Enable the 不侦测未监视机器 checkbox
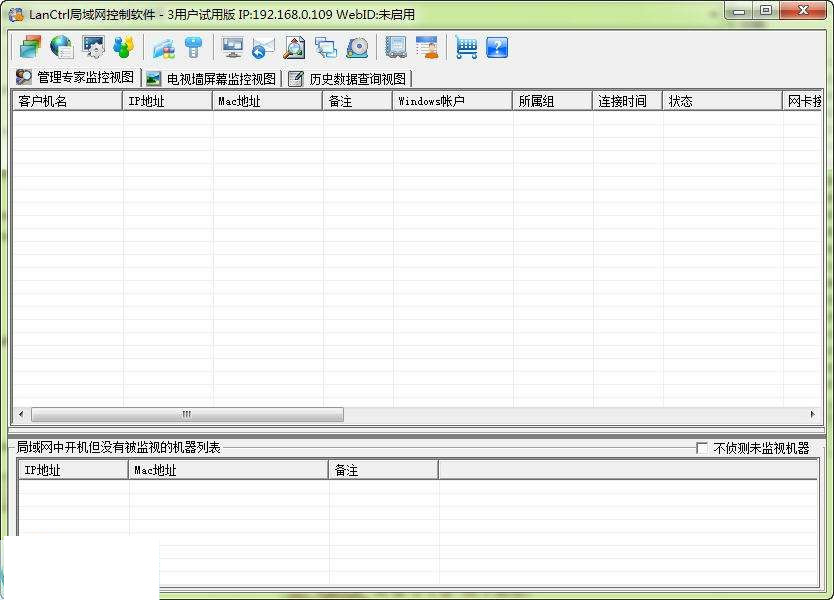 (702, 448)
